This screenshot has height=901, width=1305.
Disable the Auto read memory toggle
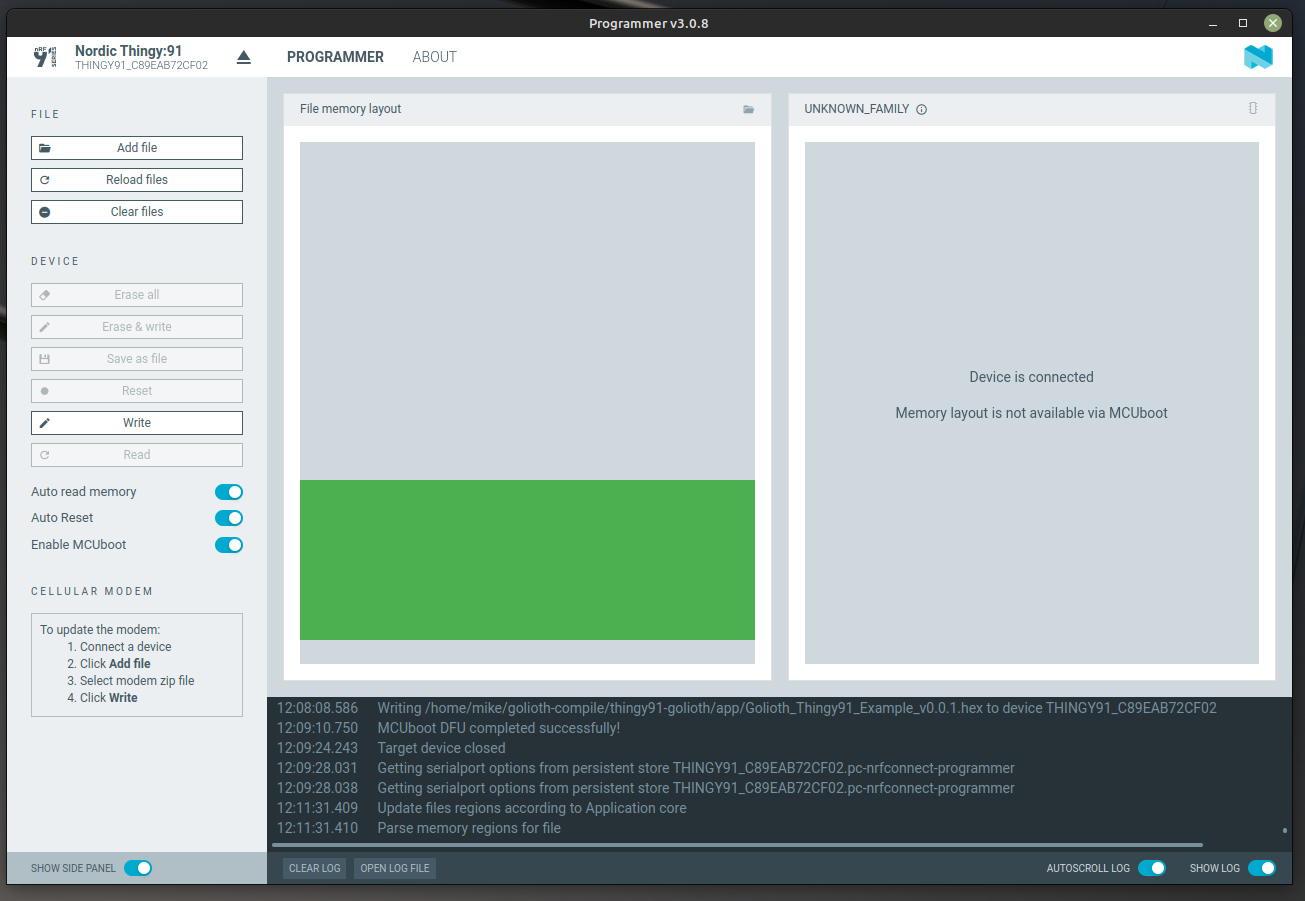point(229,492)
